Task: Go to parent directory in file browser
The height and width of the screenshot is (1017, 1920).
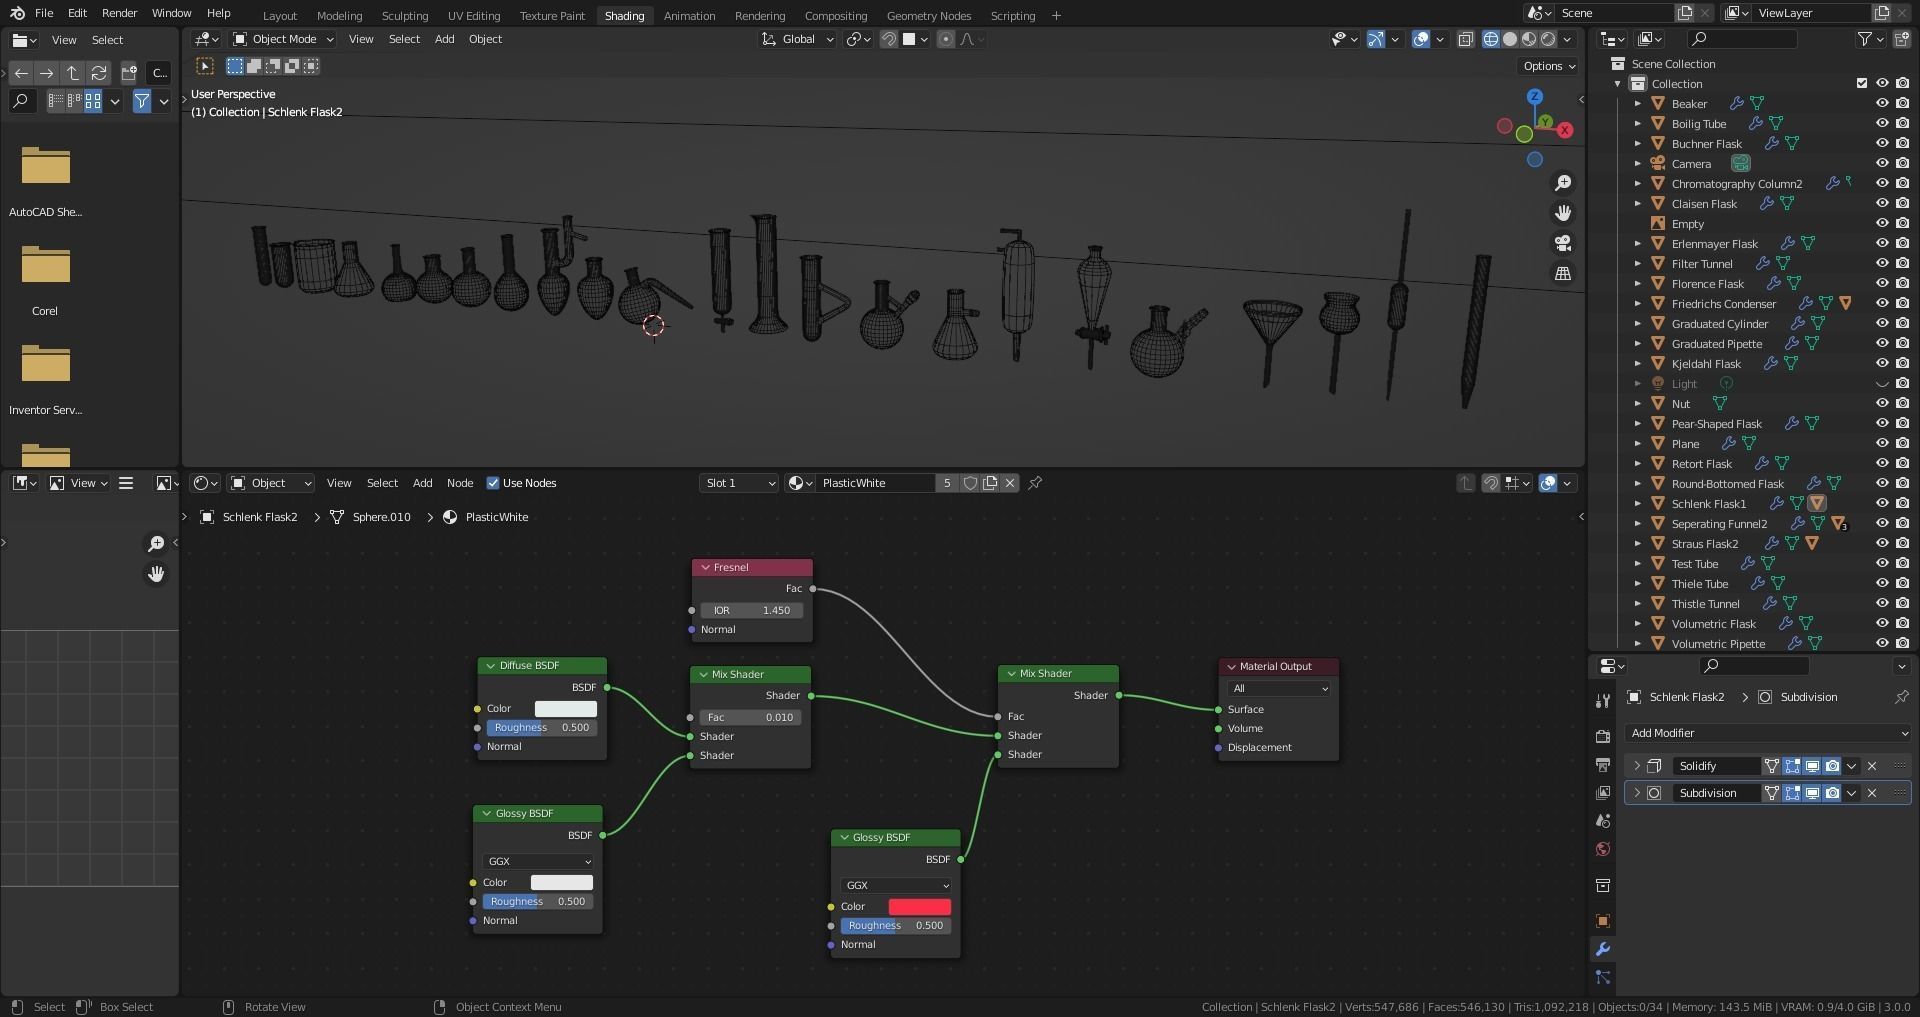Action: point(73,73)
